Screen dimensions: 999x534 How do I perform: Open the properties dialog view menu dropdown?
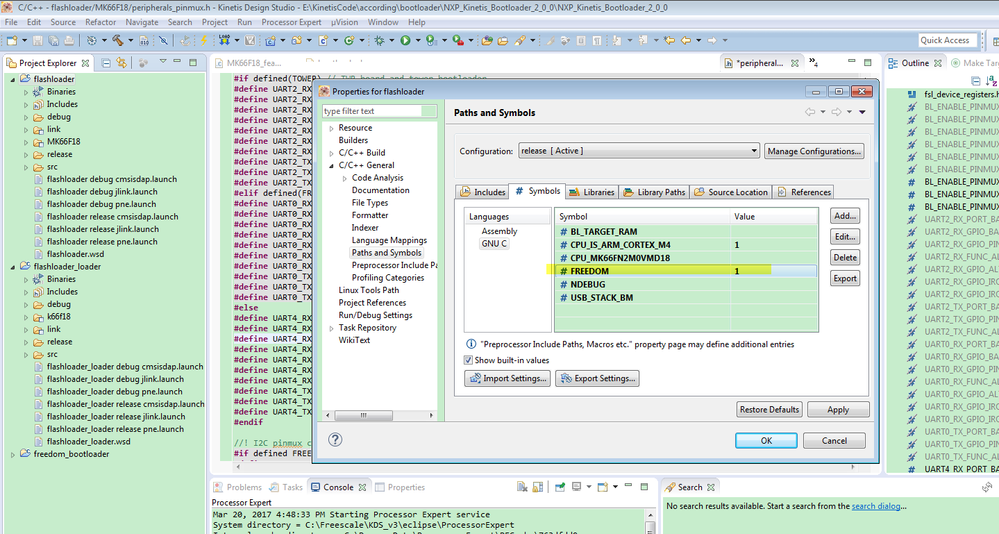coord(862,112)
